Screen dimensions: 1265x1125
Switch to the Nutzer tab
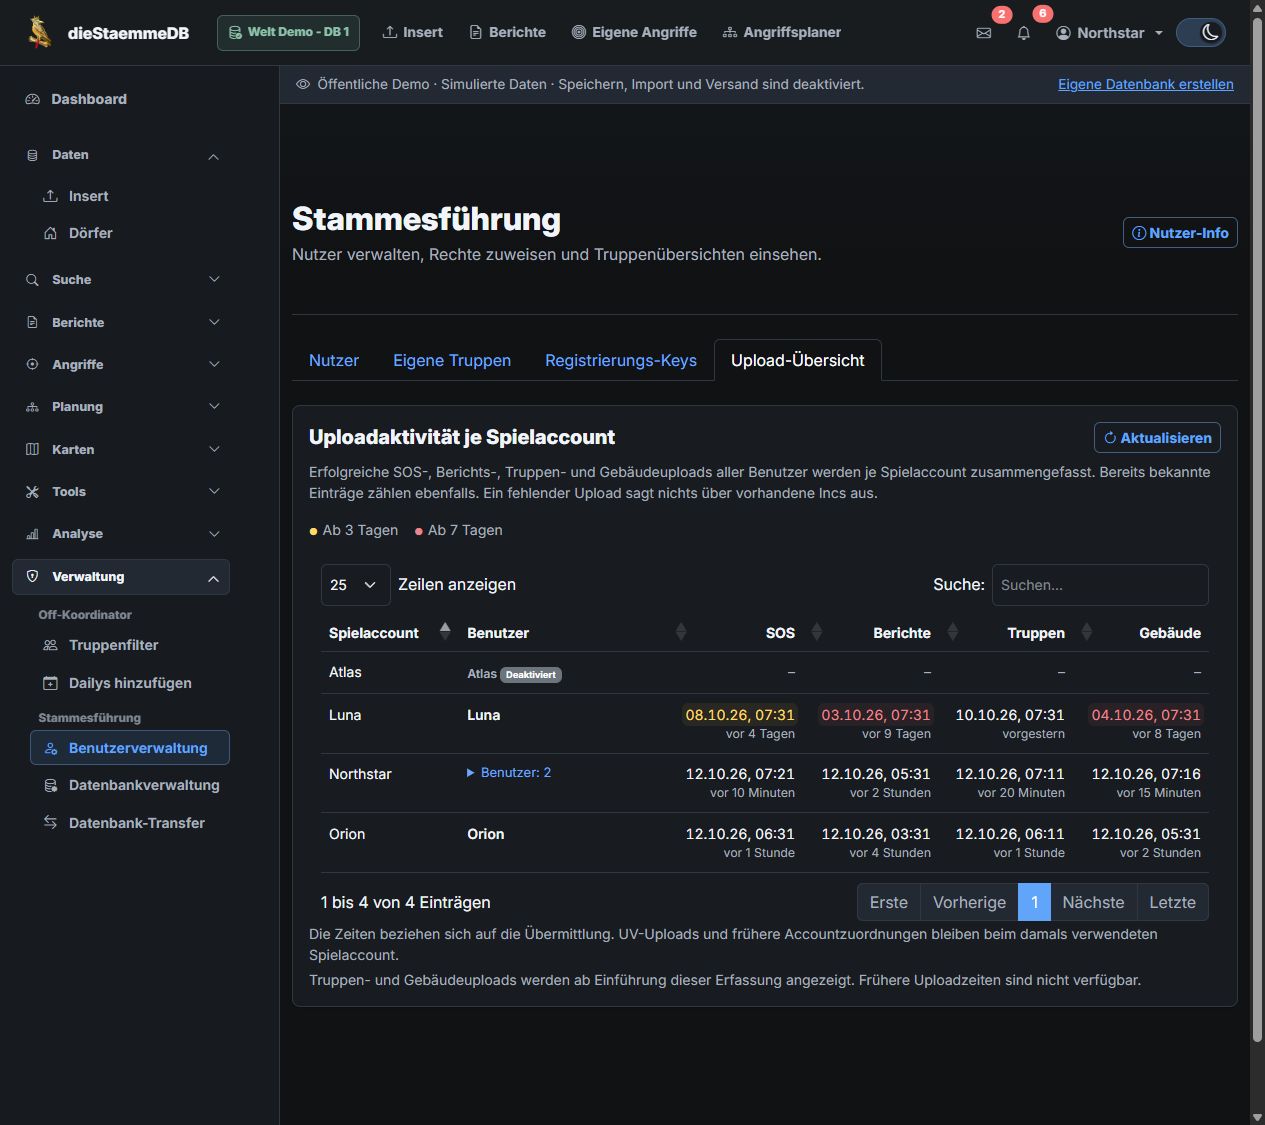(x=334, y=360)
